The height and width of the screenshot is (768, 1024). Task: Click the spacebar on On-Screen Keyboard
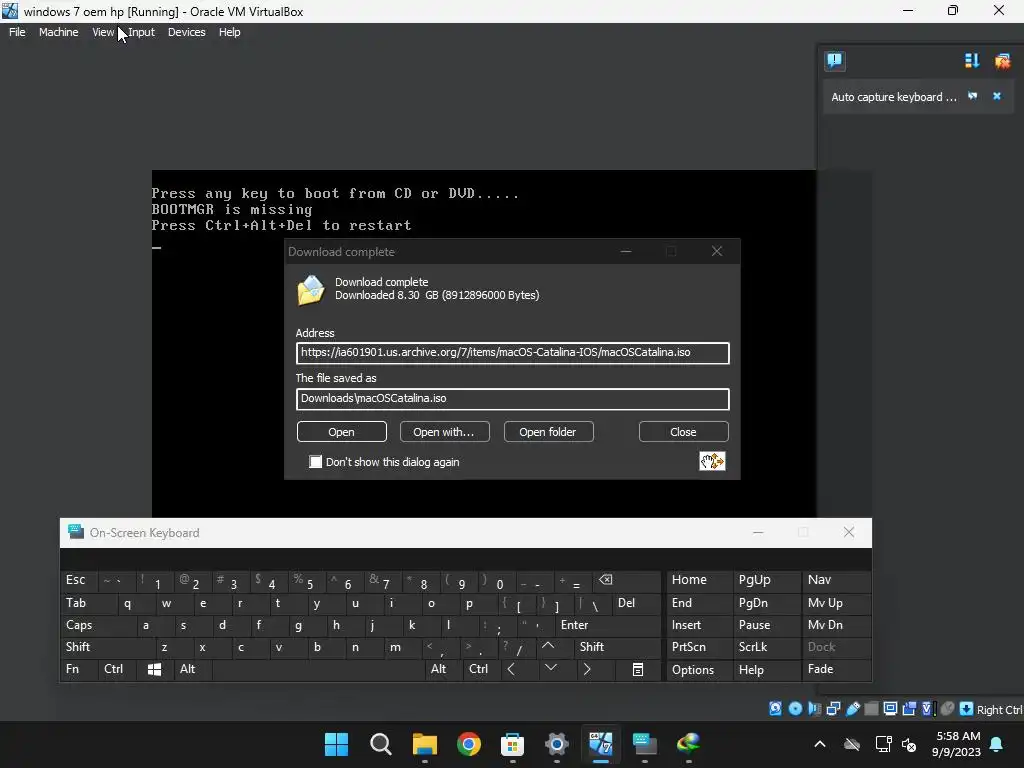click(x=318, y=669)
